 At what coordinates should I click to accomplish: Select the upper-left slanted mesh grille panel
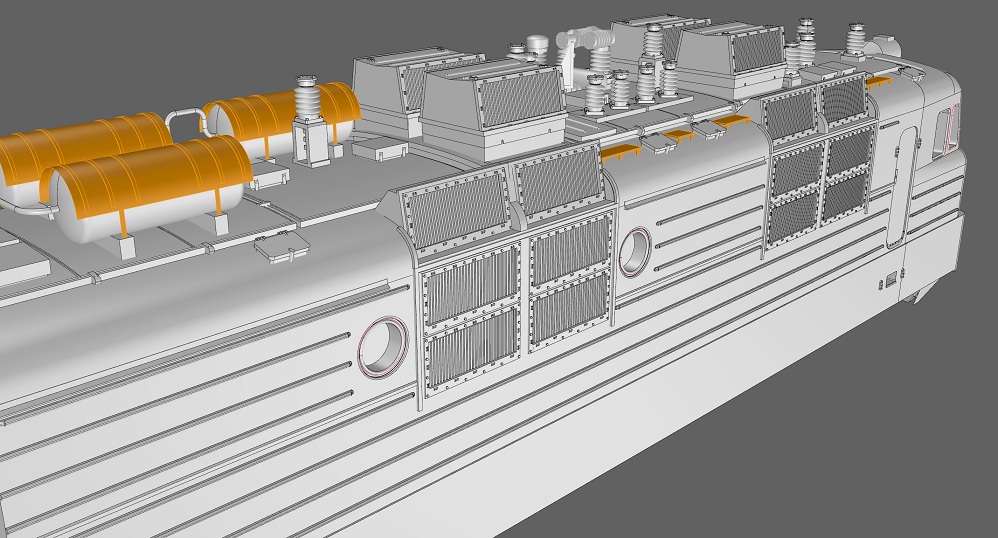pos(454,206)
